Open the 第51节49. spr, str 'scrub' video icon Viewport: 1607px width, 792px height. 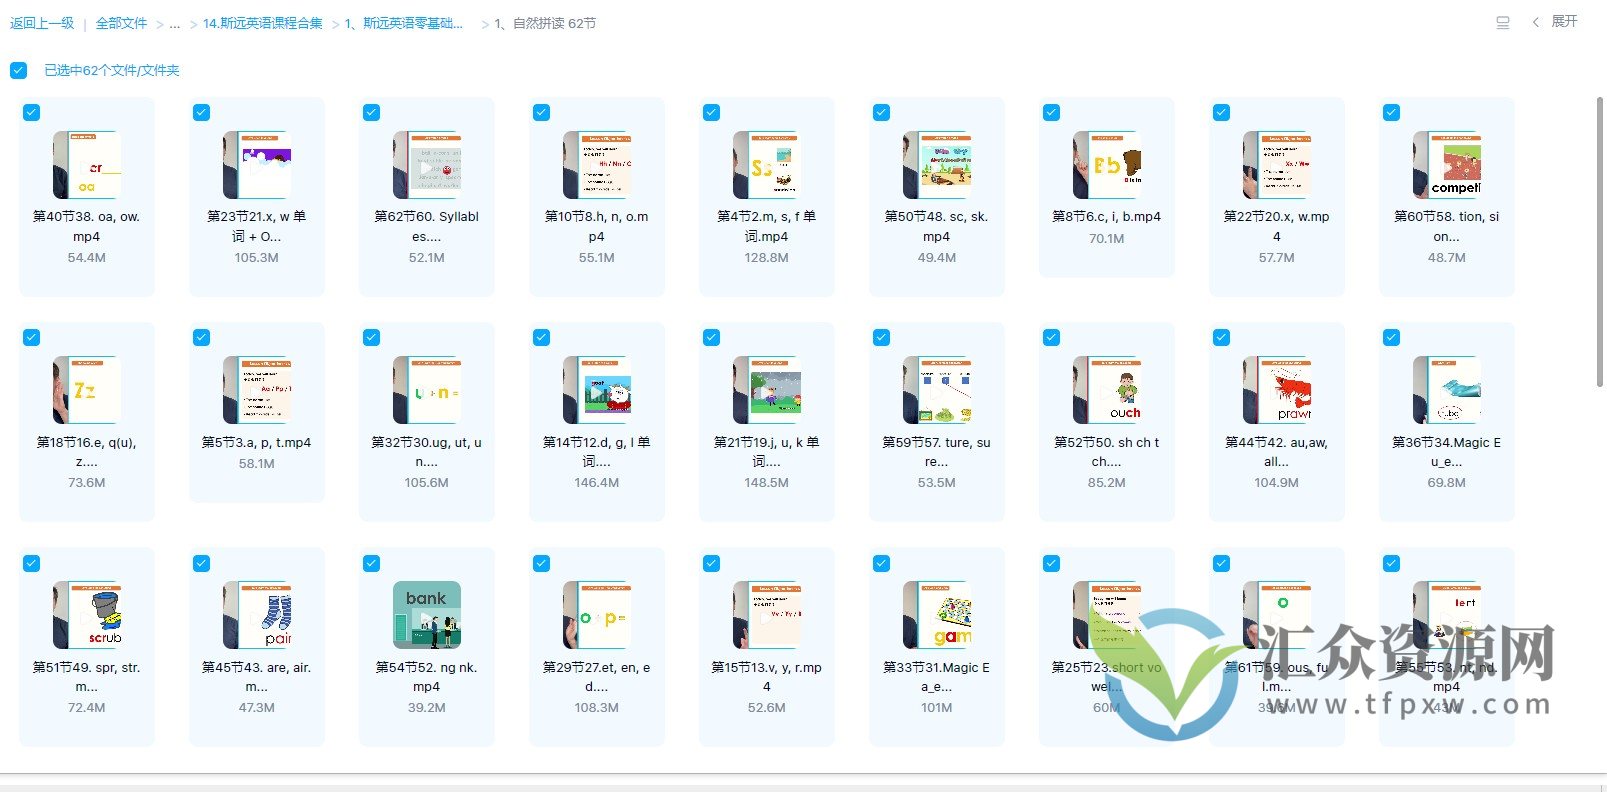point(87,615)
